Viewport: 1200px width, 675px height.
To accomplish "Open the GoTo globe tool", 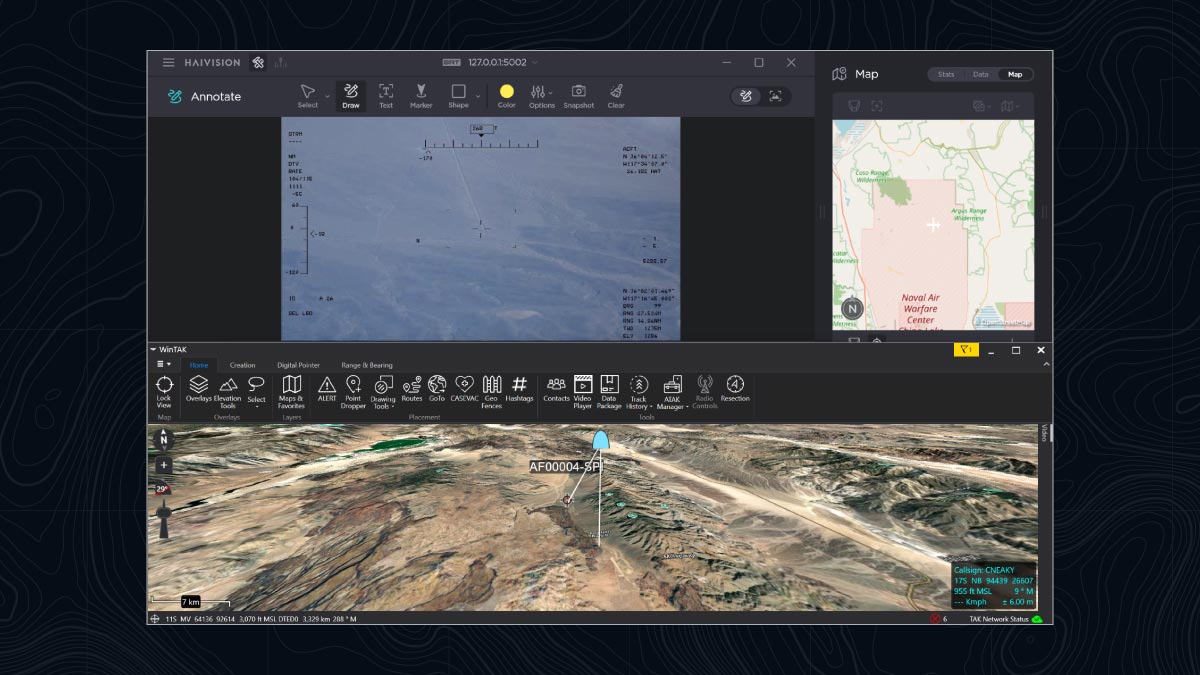I will 437,389.
